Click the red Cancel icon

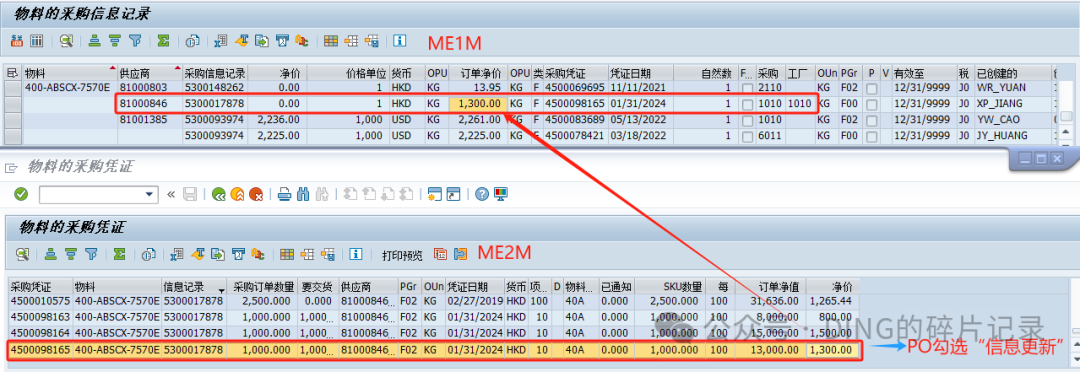(256, 194)
